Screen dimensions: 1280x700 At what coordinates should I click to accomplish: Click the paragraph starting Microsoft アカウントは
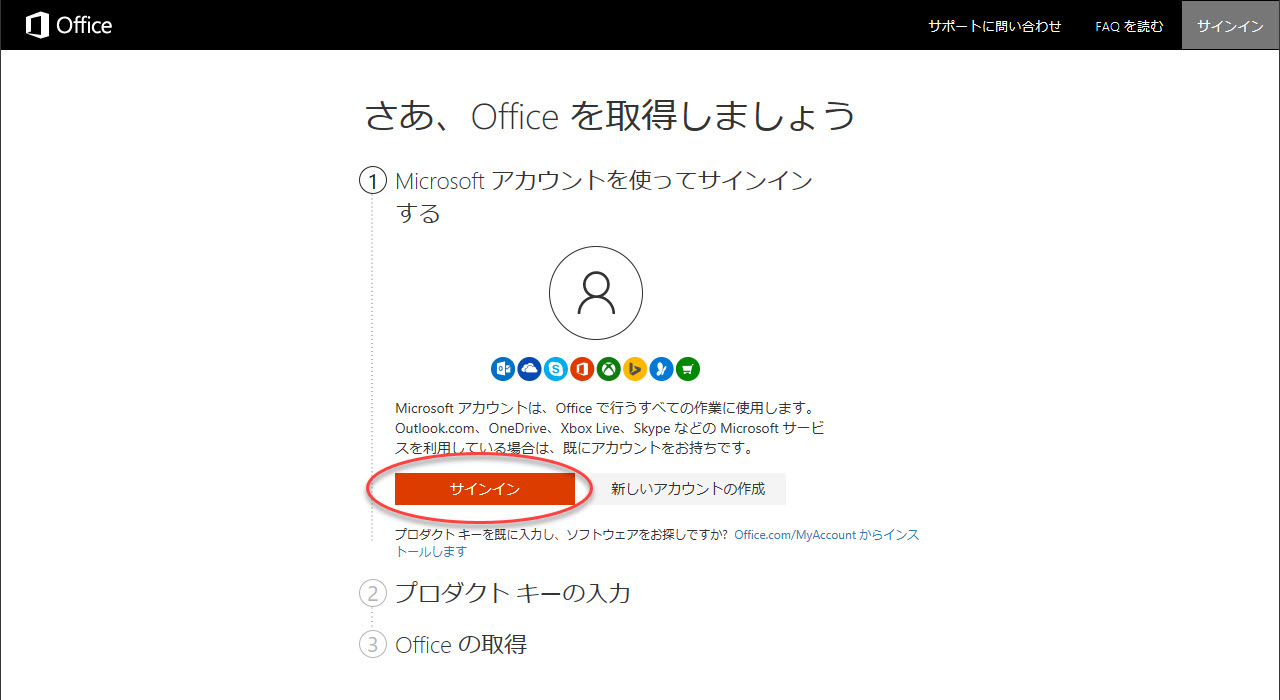point(610,428)
